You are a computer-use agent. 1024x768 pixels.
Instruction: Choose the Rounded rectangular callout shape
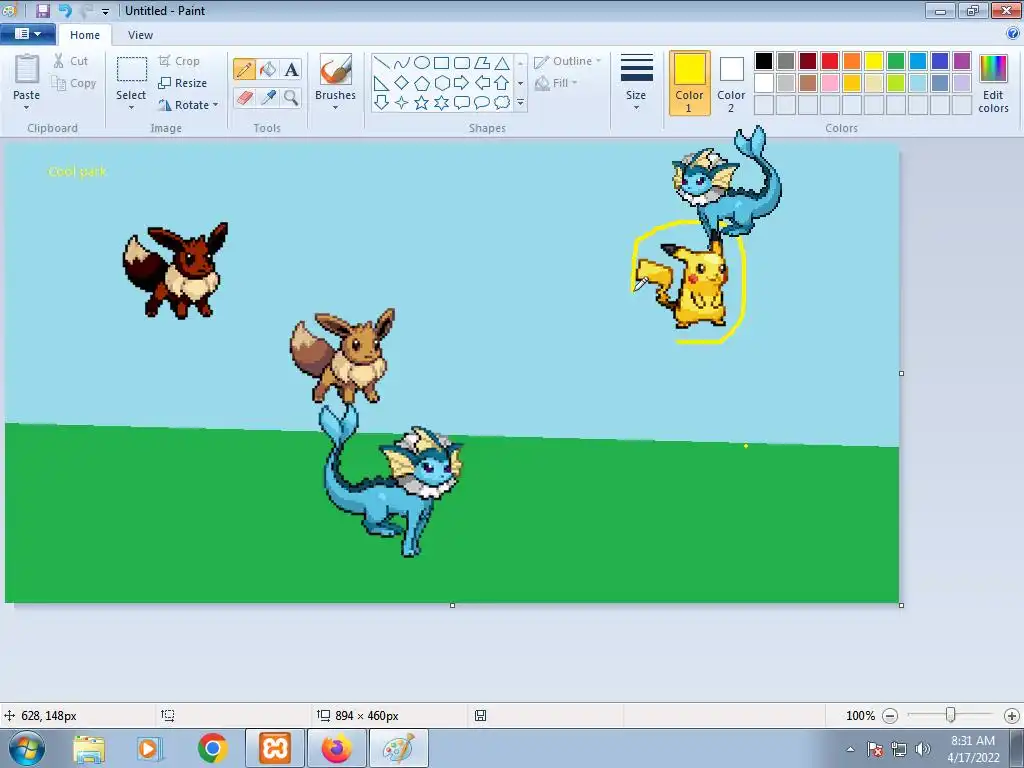coord(462,103)
